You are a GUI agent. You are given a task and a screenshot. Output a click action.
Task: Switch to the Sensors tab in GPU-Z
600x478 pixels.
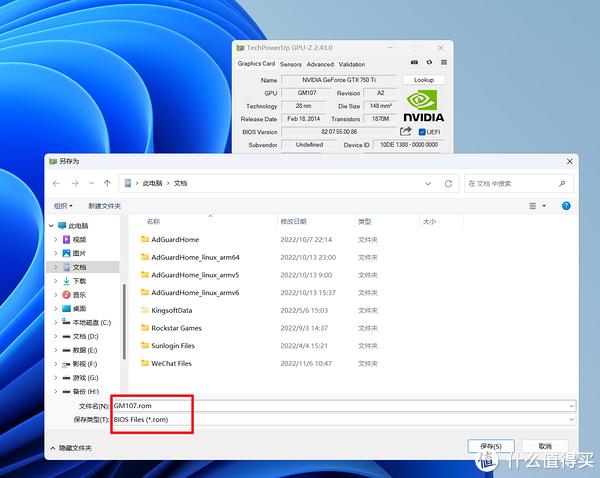tap(291, 64)
